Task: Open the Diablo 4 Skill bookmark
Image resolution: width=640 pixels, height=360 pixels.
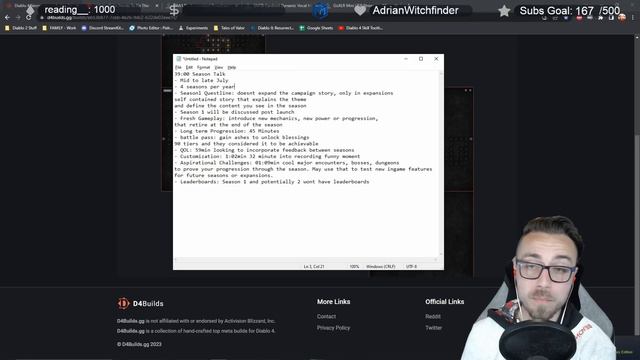Action: point(360,28)
